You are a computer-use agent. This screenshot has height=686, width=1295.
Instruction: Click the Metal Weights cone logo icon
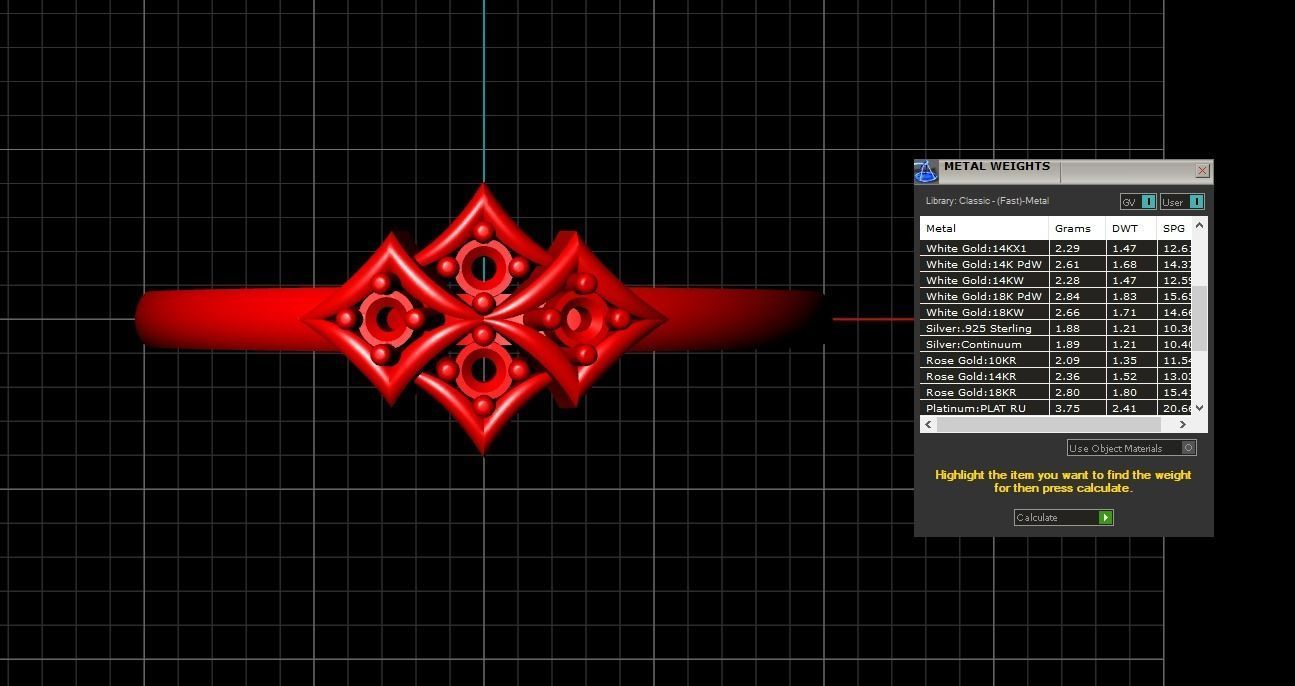point(926,172)
